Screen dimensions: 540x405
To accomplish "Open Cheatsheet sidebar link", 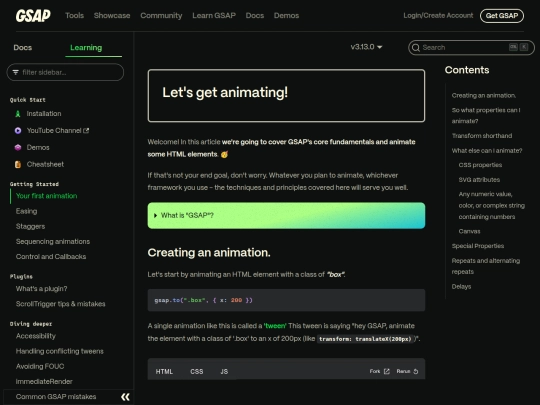I will (x=45, y=164).
